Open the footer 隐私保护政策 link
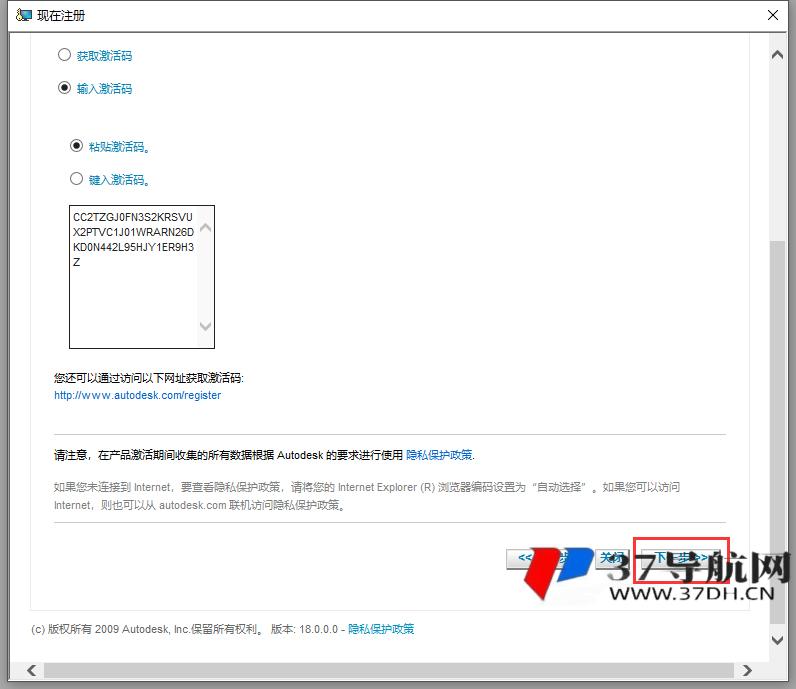The height and width of the screenshot is (689, 796). (381, 629)
